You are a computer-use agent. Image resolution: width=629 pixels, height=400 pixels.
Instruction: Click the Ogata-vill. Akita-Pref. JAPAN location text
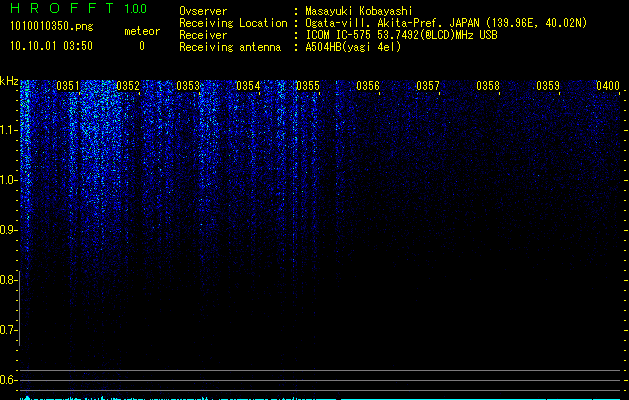[x=446, y=23]
